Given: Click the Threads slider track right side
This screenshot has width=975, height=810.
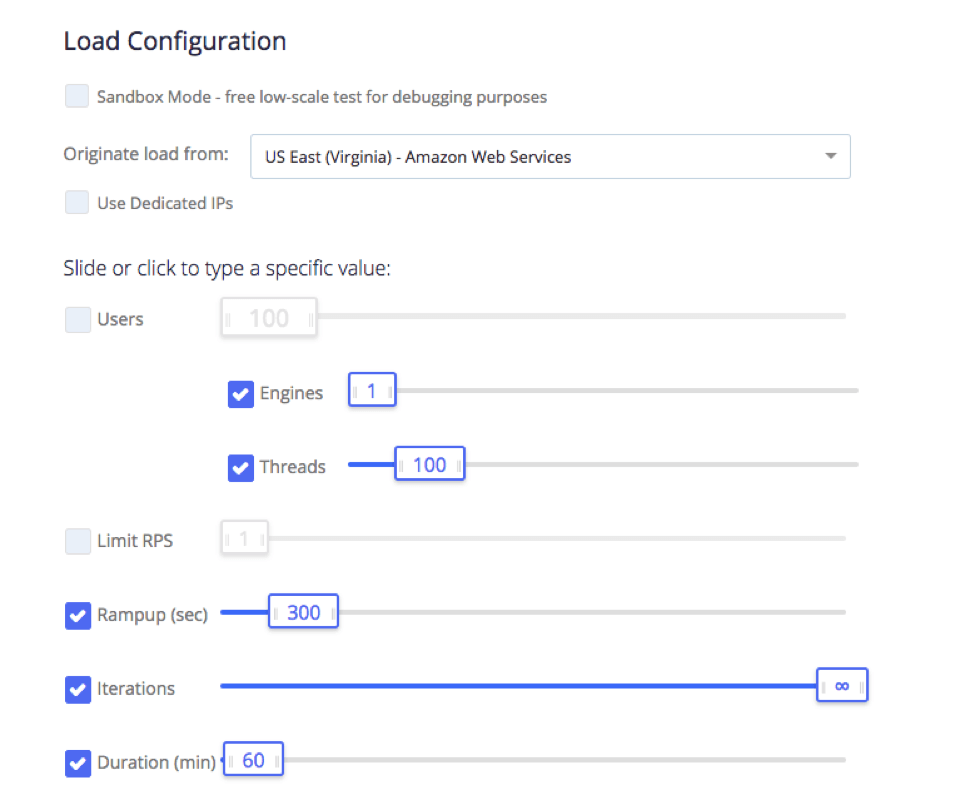Looking at the screenshot, I should [x=662, y=464].
